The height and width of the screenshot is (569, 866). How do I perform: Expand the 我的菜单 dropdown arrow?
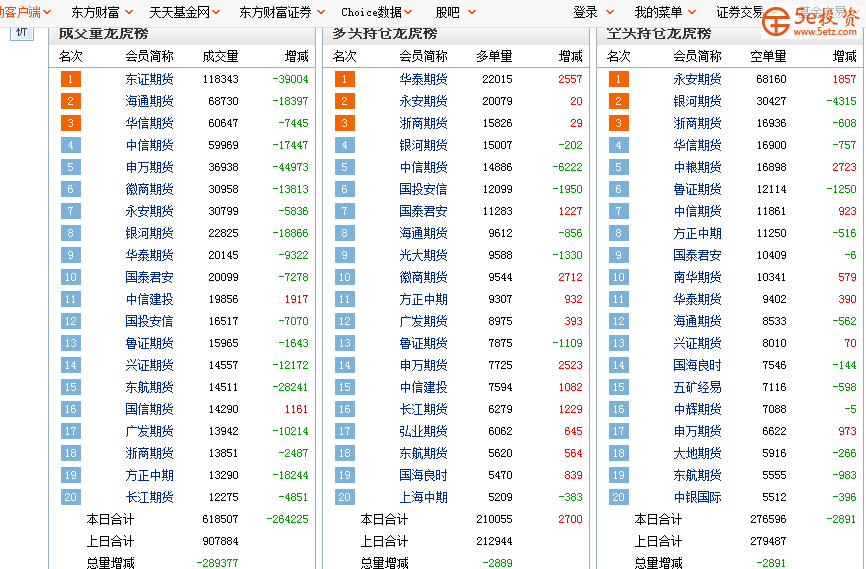[x=692, y=12]
